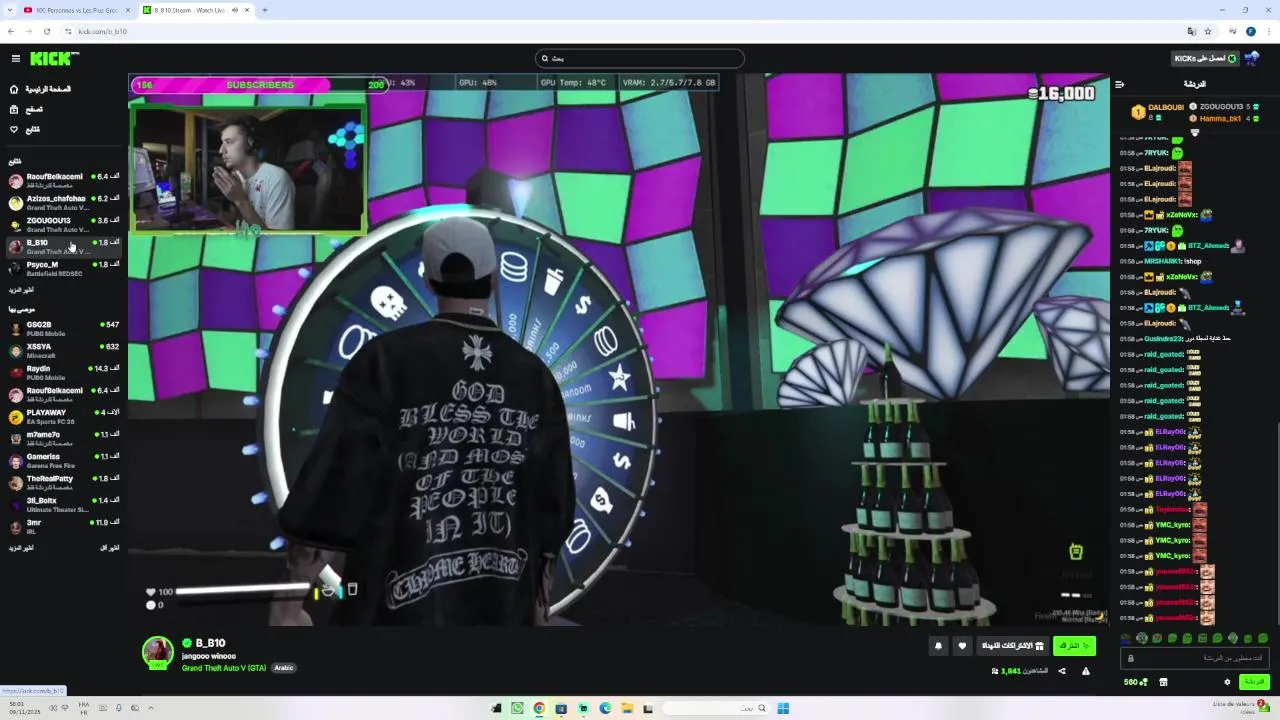
Task: Click the B_B10 streamer avatar below video
Action: (157, 652)
